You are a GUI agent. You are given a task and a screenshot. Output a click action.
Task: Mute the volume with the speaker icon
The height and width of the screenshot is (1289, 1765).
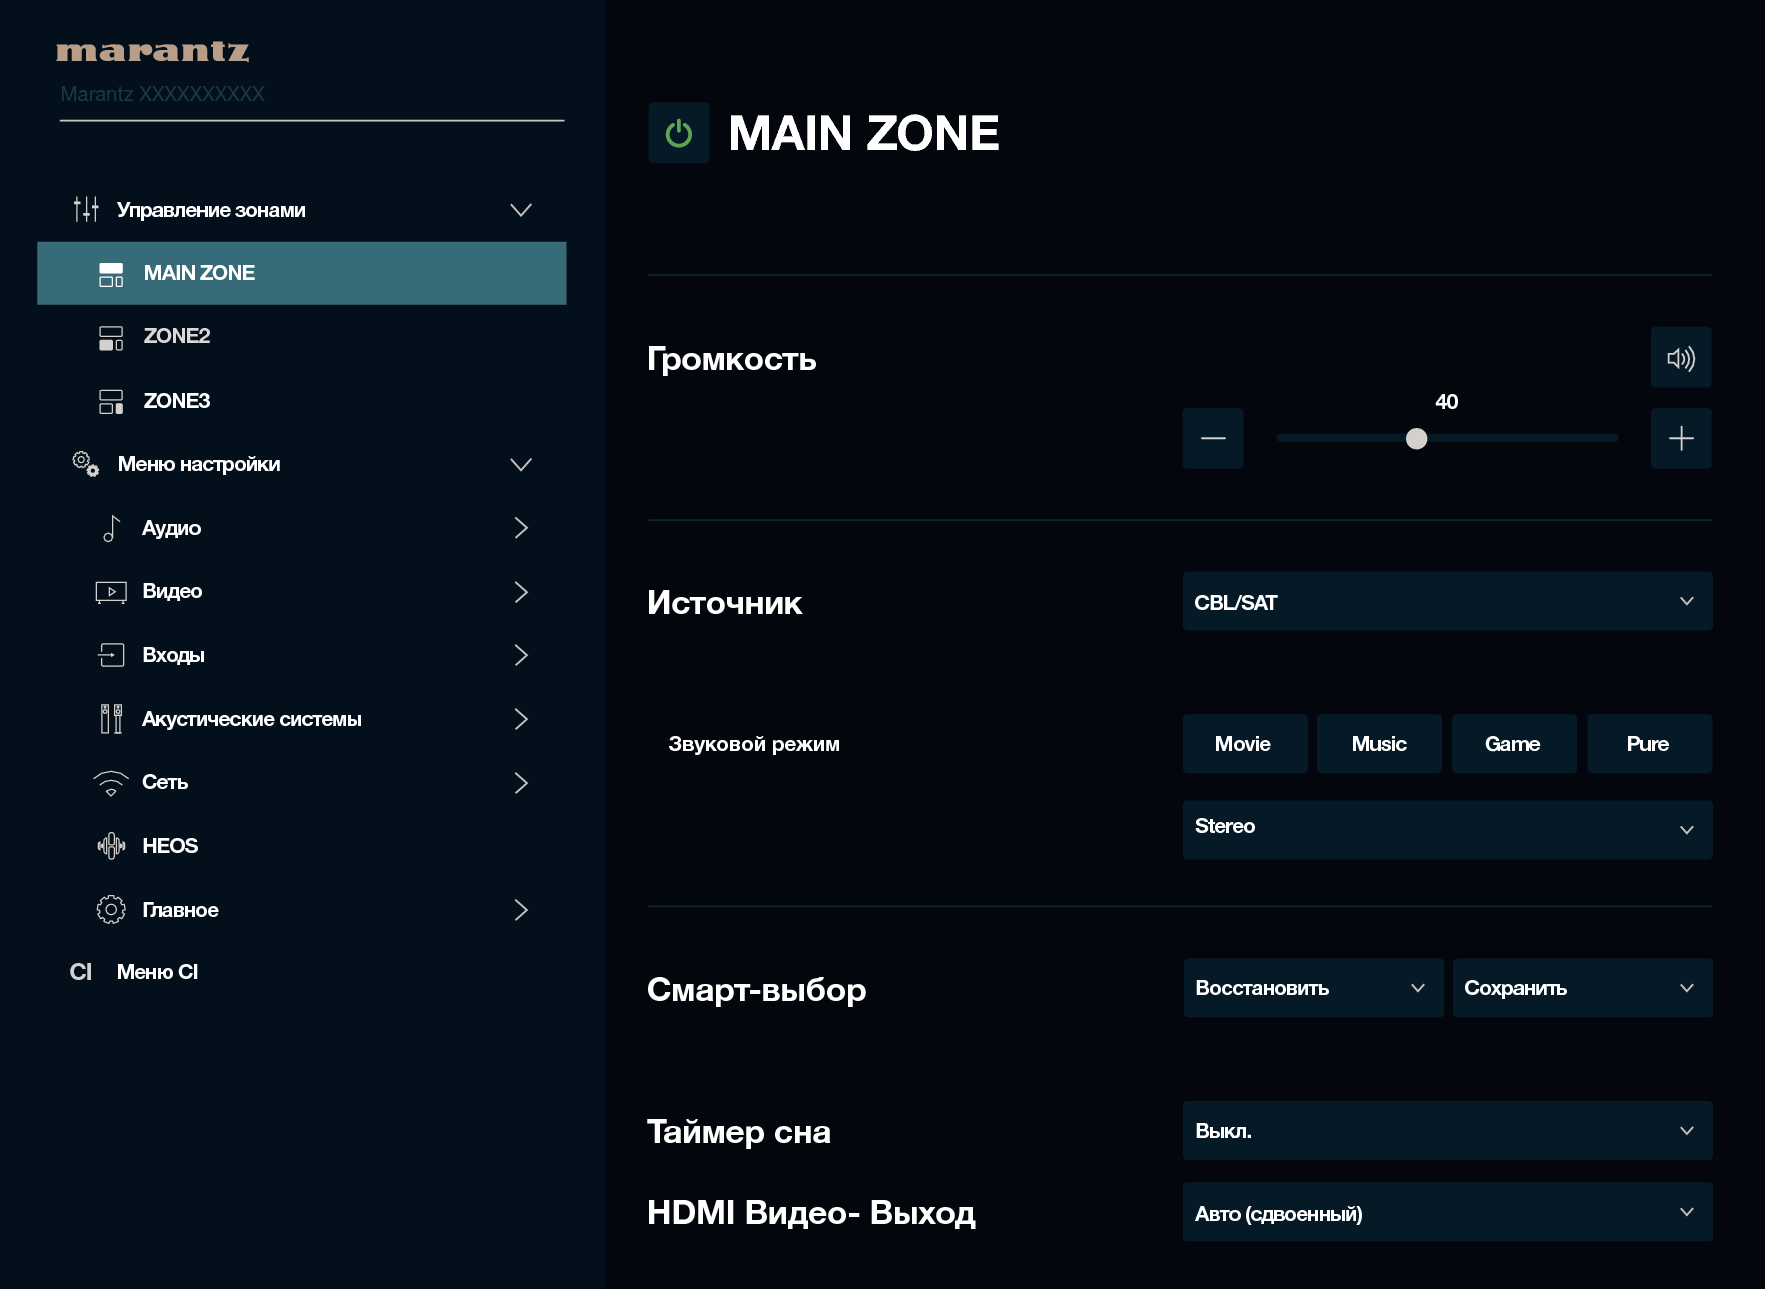1680,358
